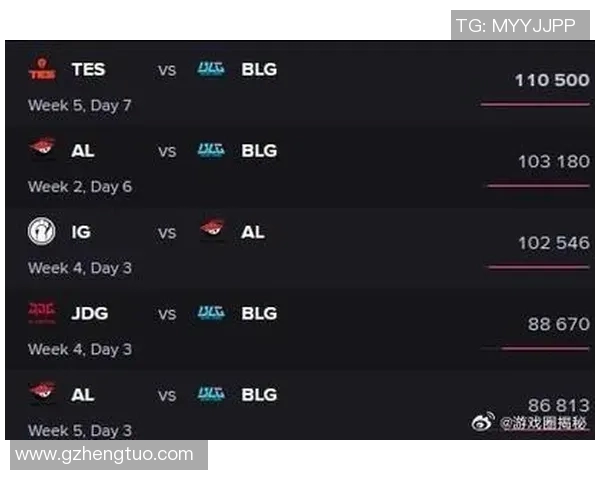Click the viewer bar under 102 546
This screenshot has height=480, width=600.
click(538, 267)
